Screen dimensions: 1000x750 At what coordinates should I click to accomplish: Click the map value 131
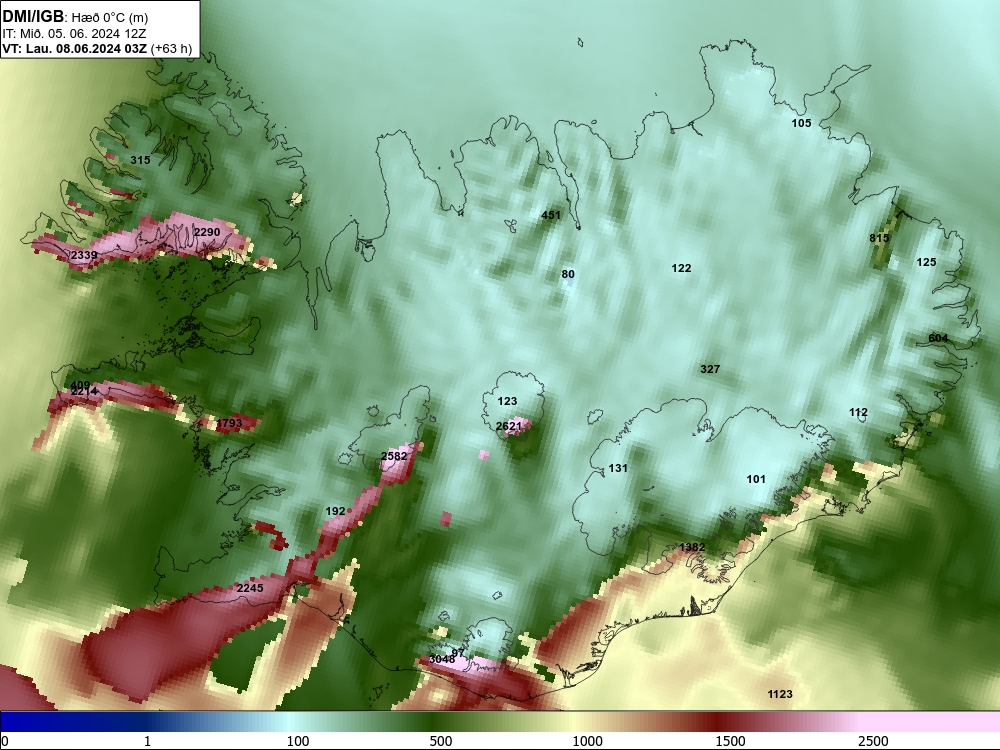618,468
